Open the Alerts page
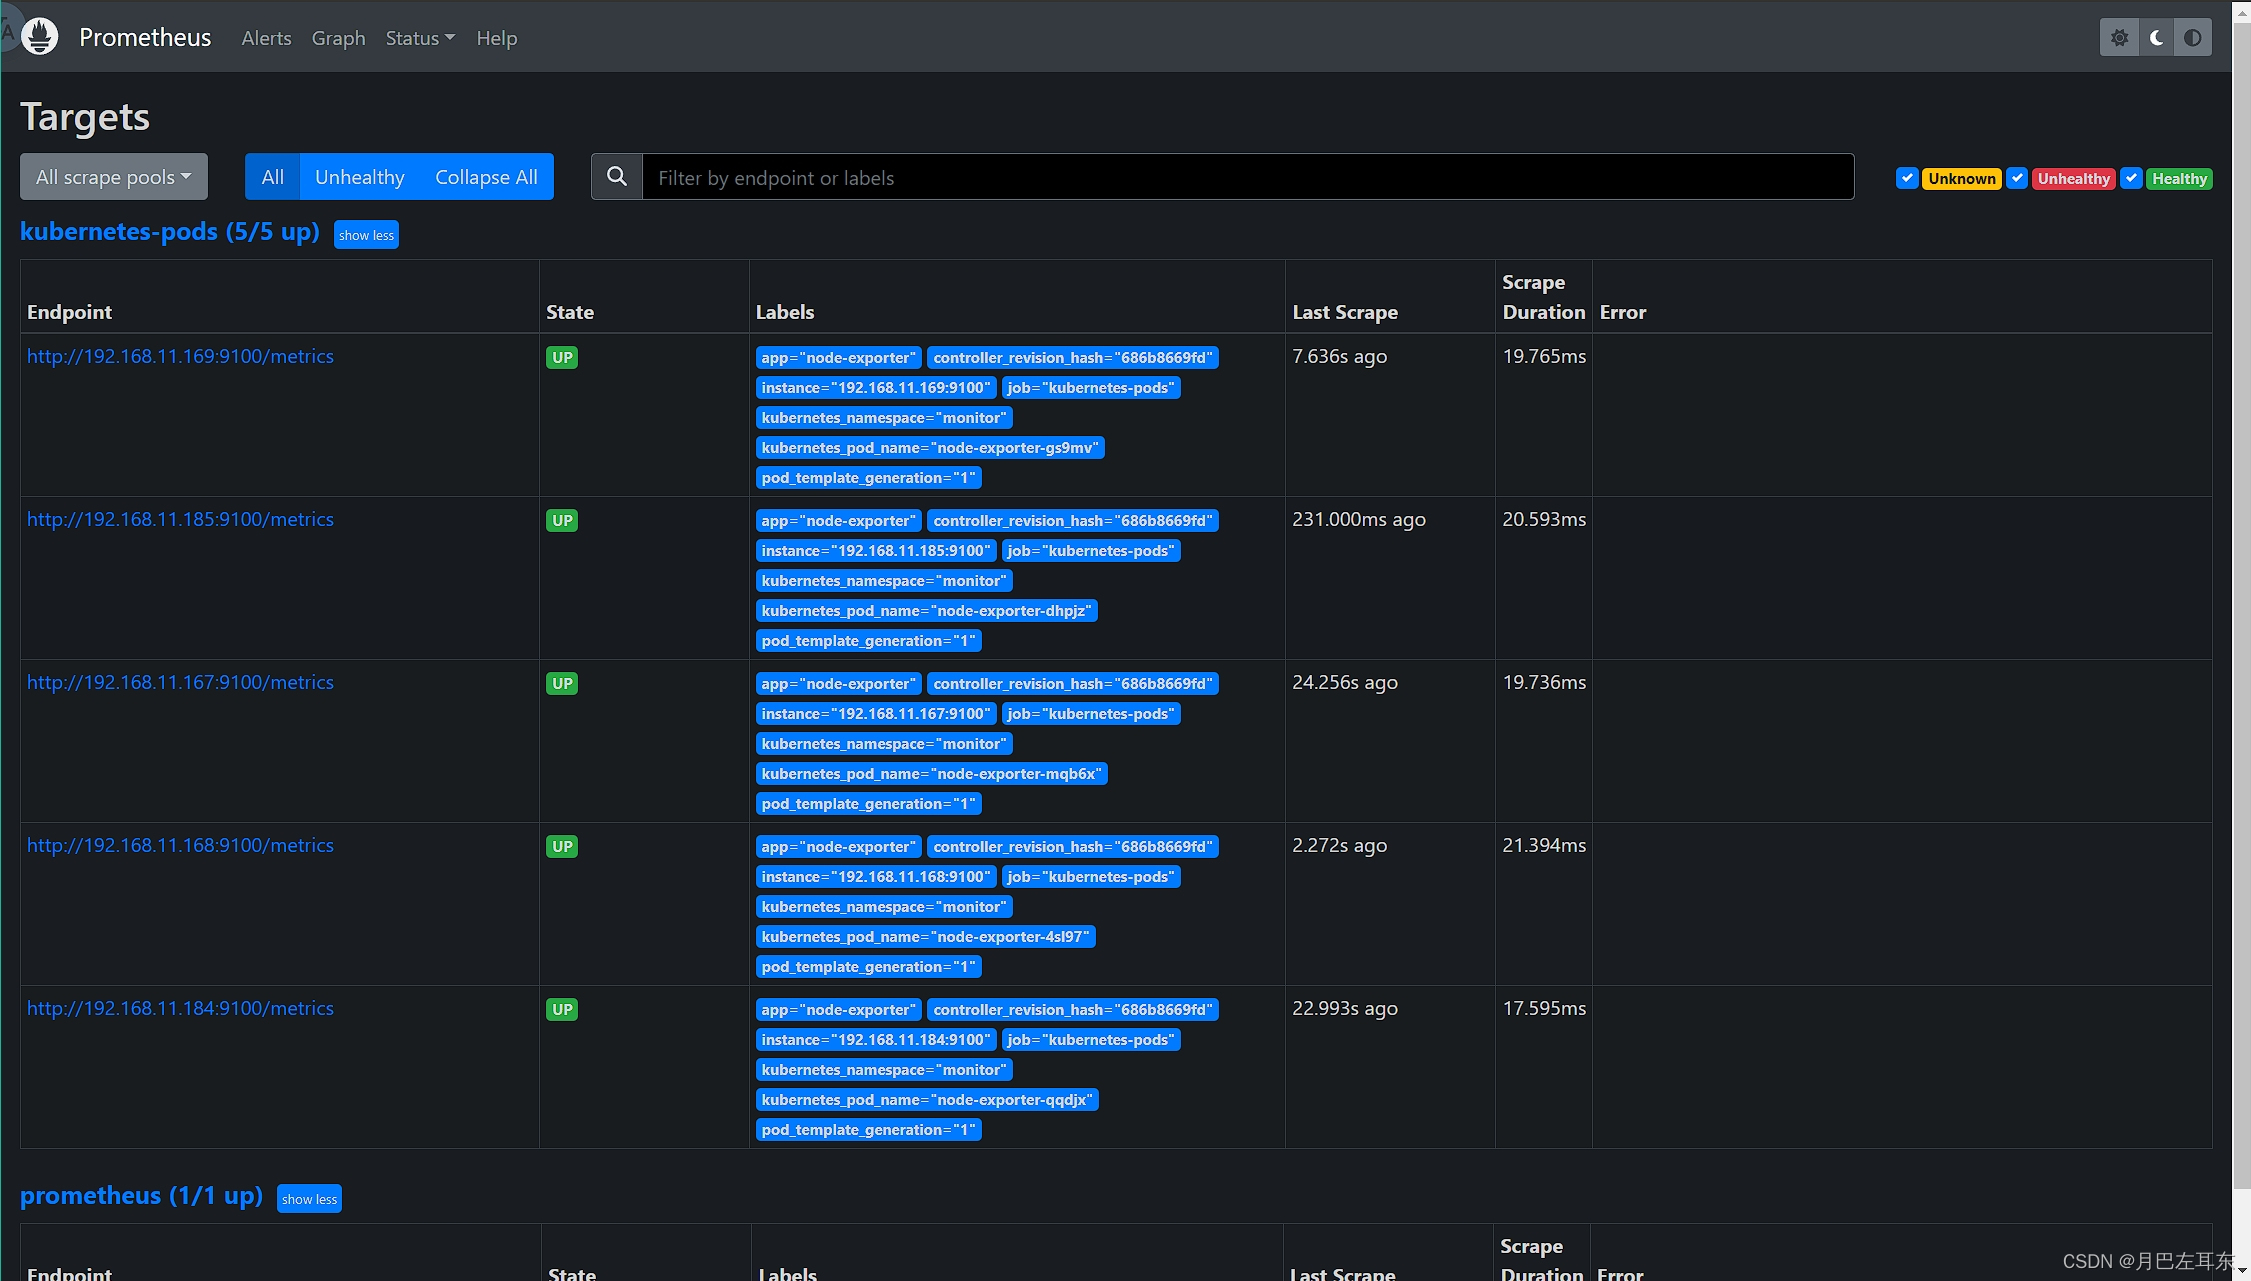Image resolution: width=2251 pixels, height=1281 pixels. [x=267, y=38]
